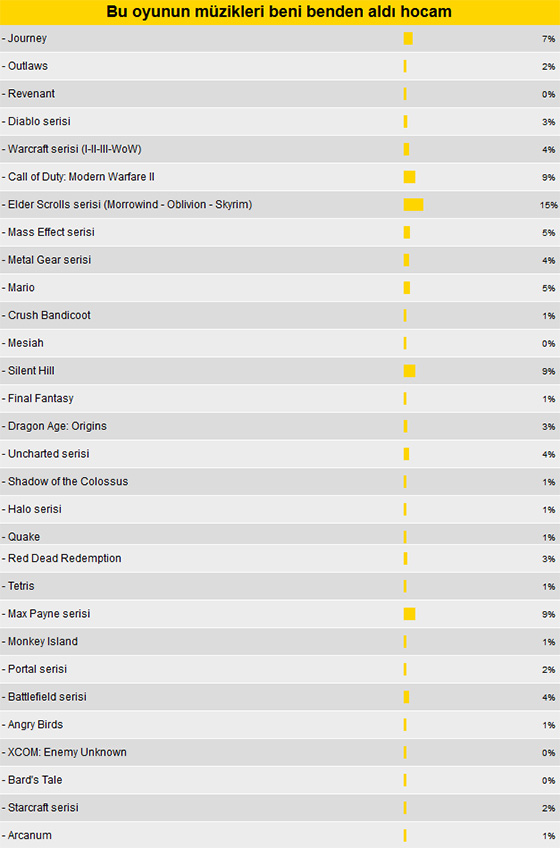Click the Starcraft serisi entry
The image size is (560, 848).
[280, 807]
